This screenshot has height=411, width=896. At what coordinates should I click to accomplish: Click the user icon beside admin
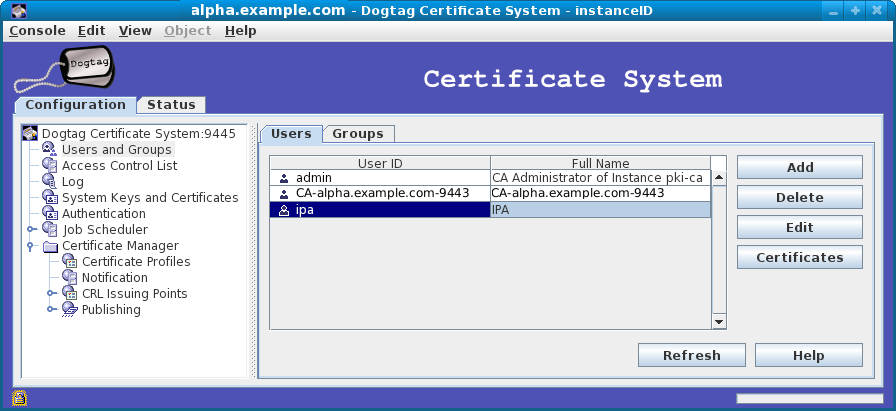tap(284, 178)
